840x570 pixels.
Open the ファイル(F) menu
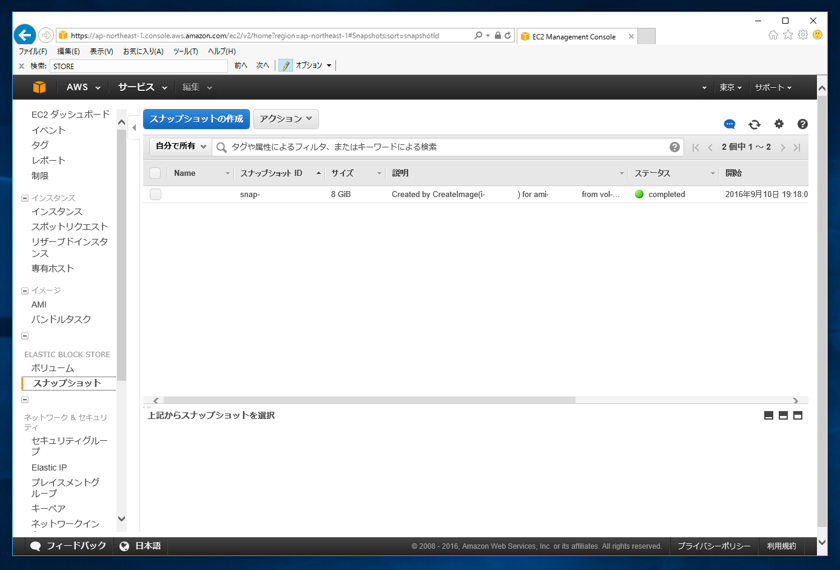click(33, 51)
